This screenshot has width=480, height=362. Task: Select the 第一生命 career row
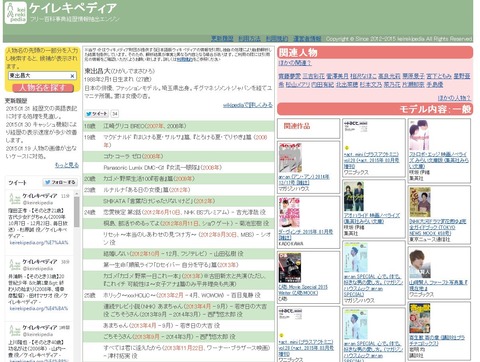(x=178, y=265)
